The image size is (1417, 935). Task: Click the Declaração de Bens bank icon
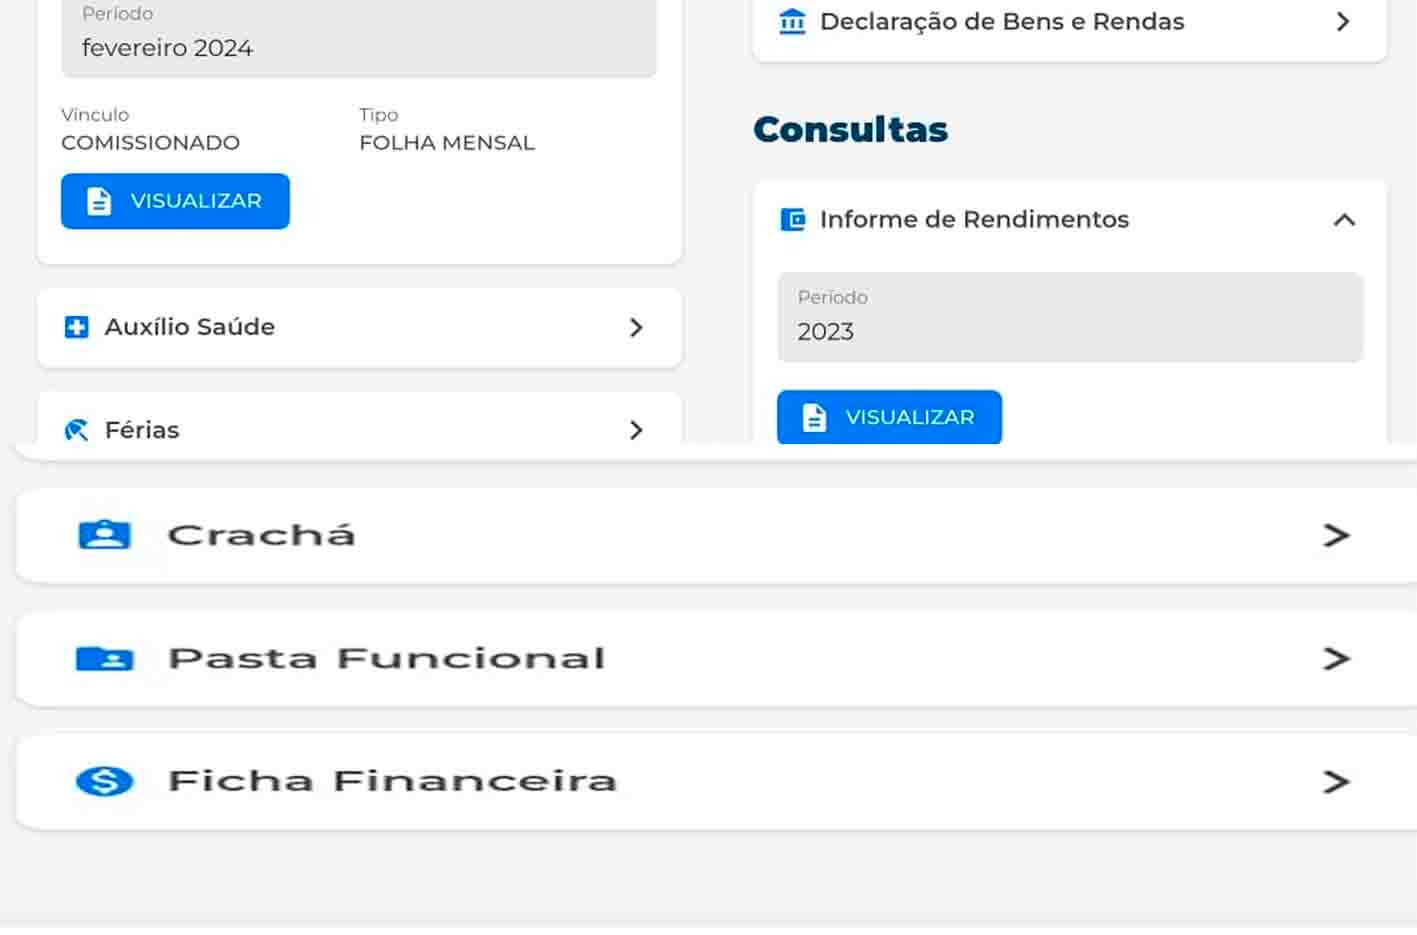pos(792,21)
